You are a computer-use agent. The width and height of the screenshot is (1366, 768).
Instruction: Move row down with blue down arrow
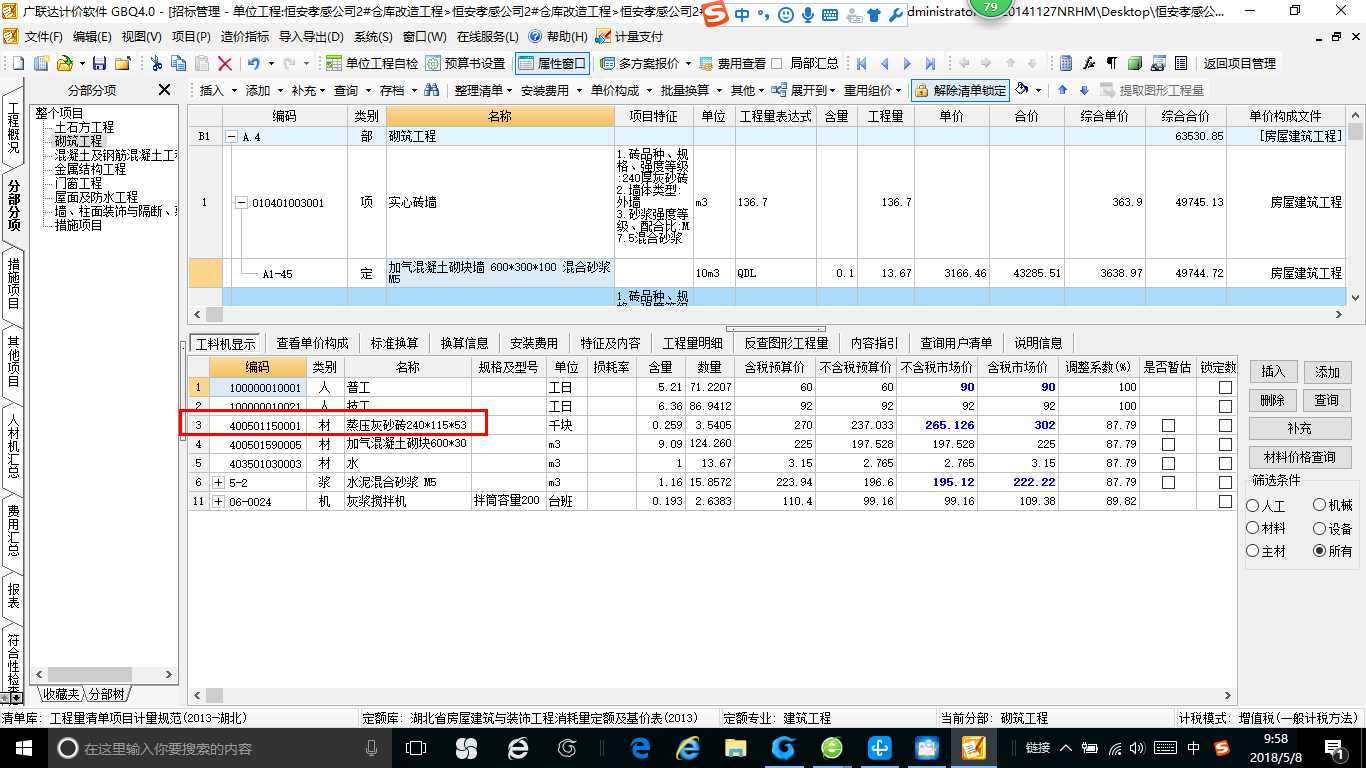click(1083, 90)
